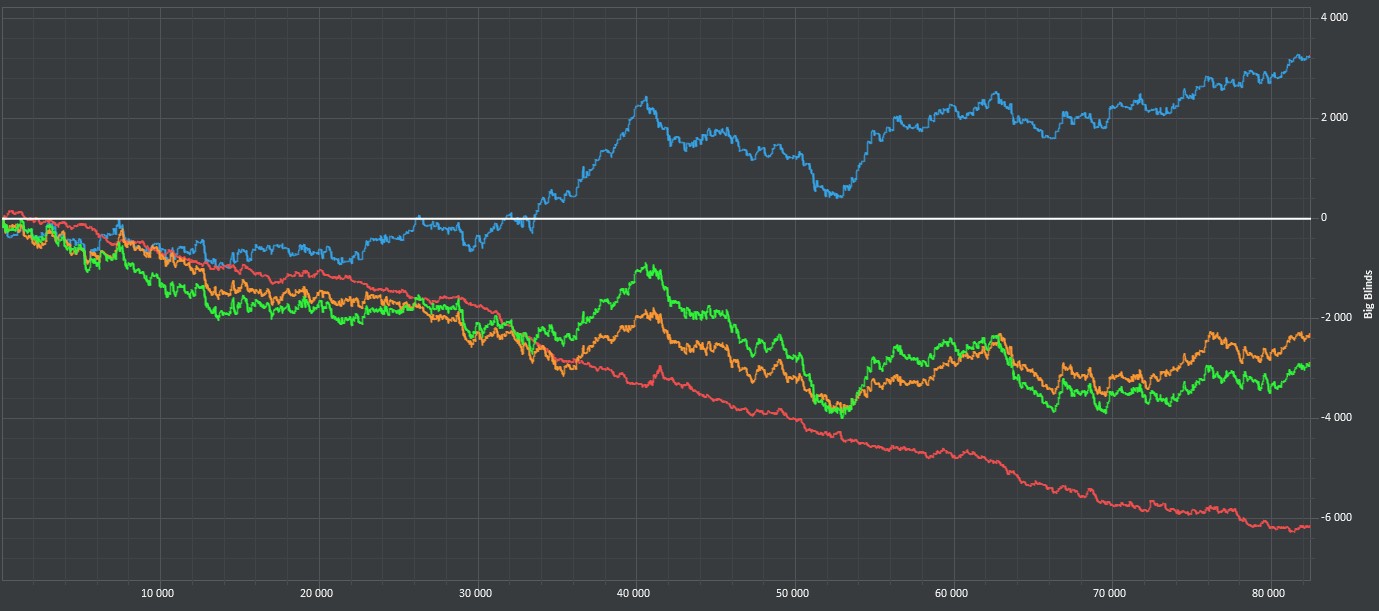
Task: Click the 40 000 x-axis label
Action: pos(635,592)
